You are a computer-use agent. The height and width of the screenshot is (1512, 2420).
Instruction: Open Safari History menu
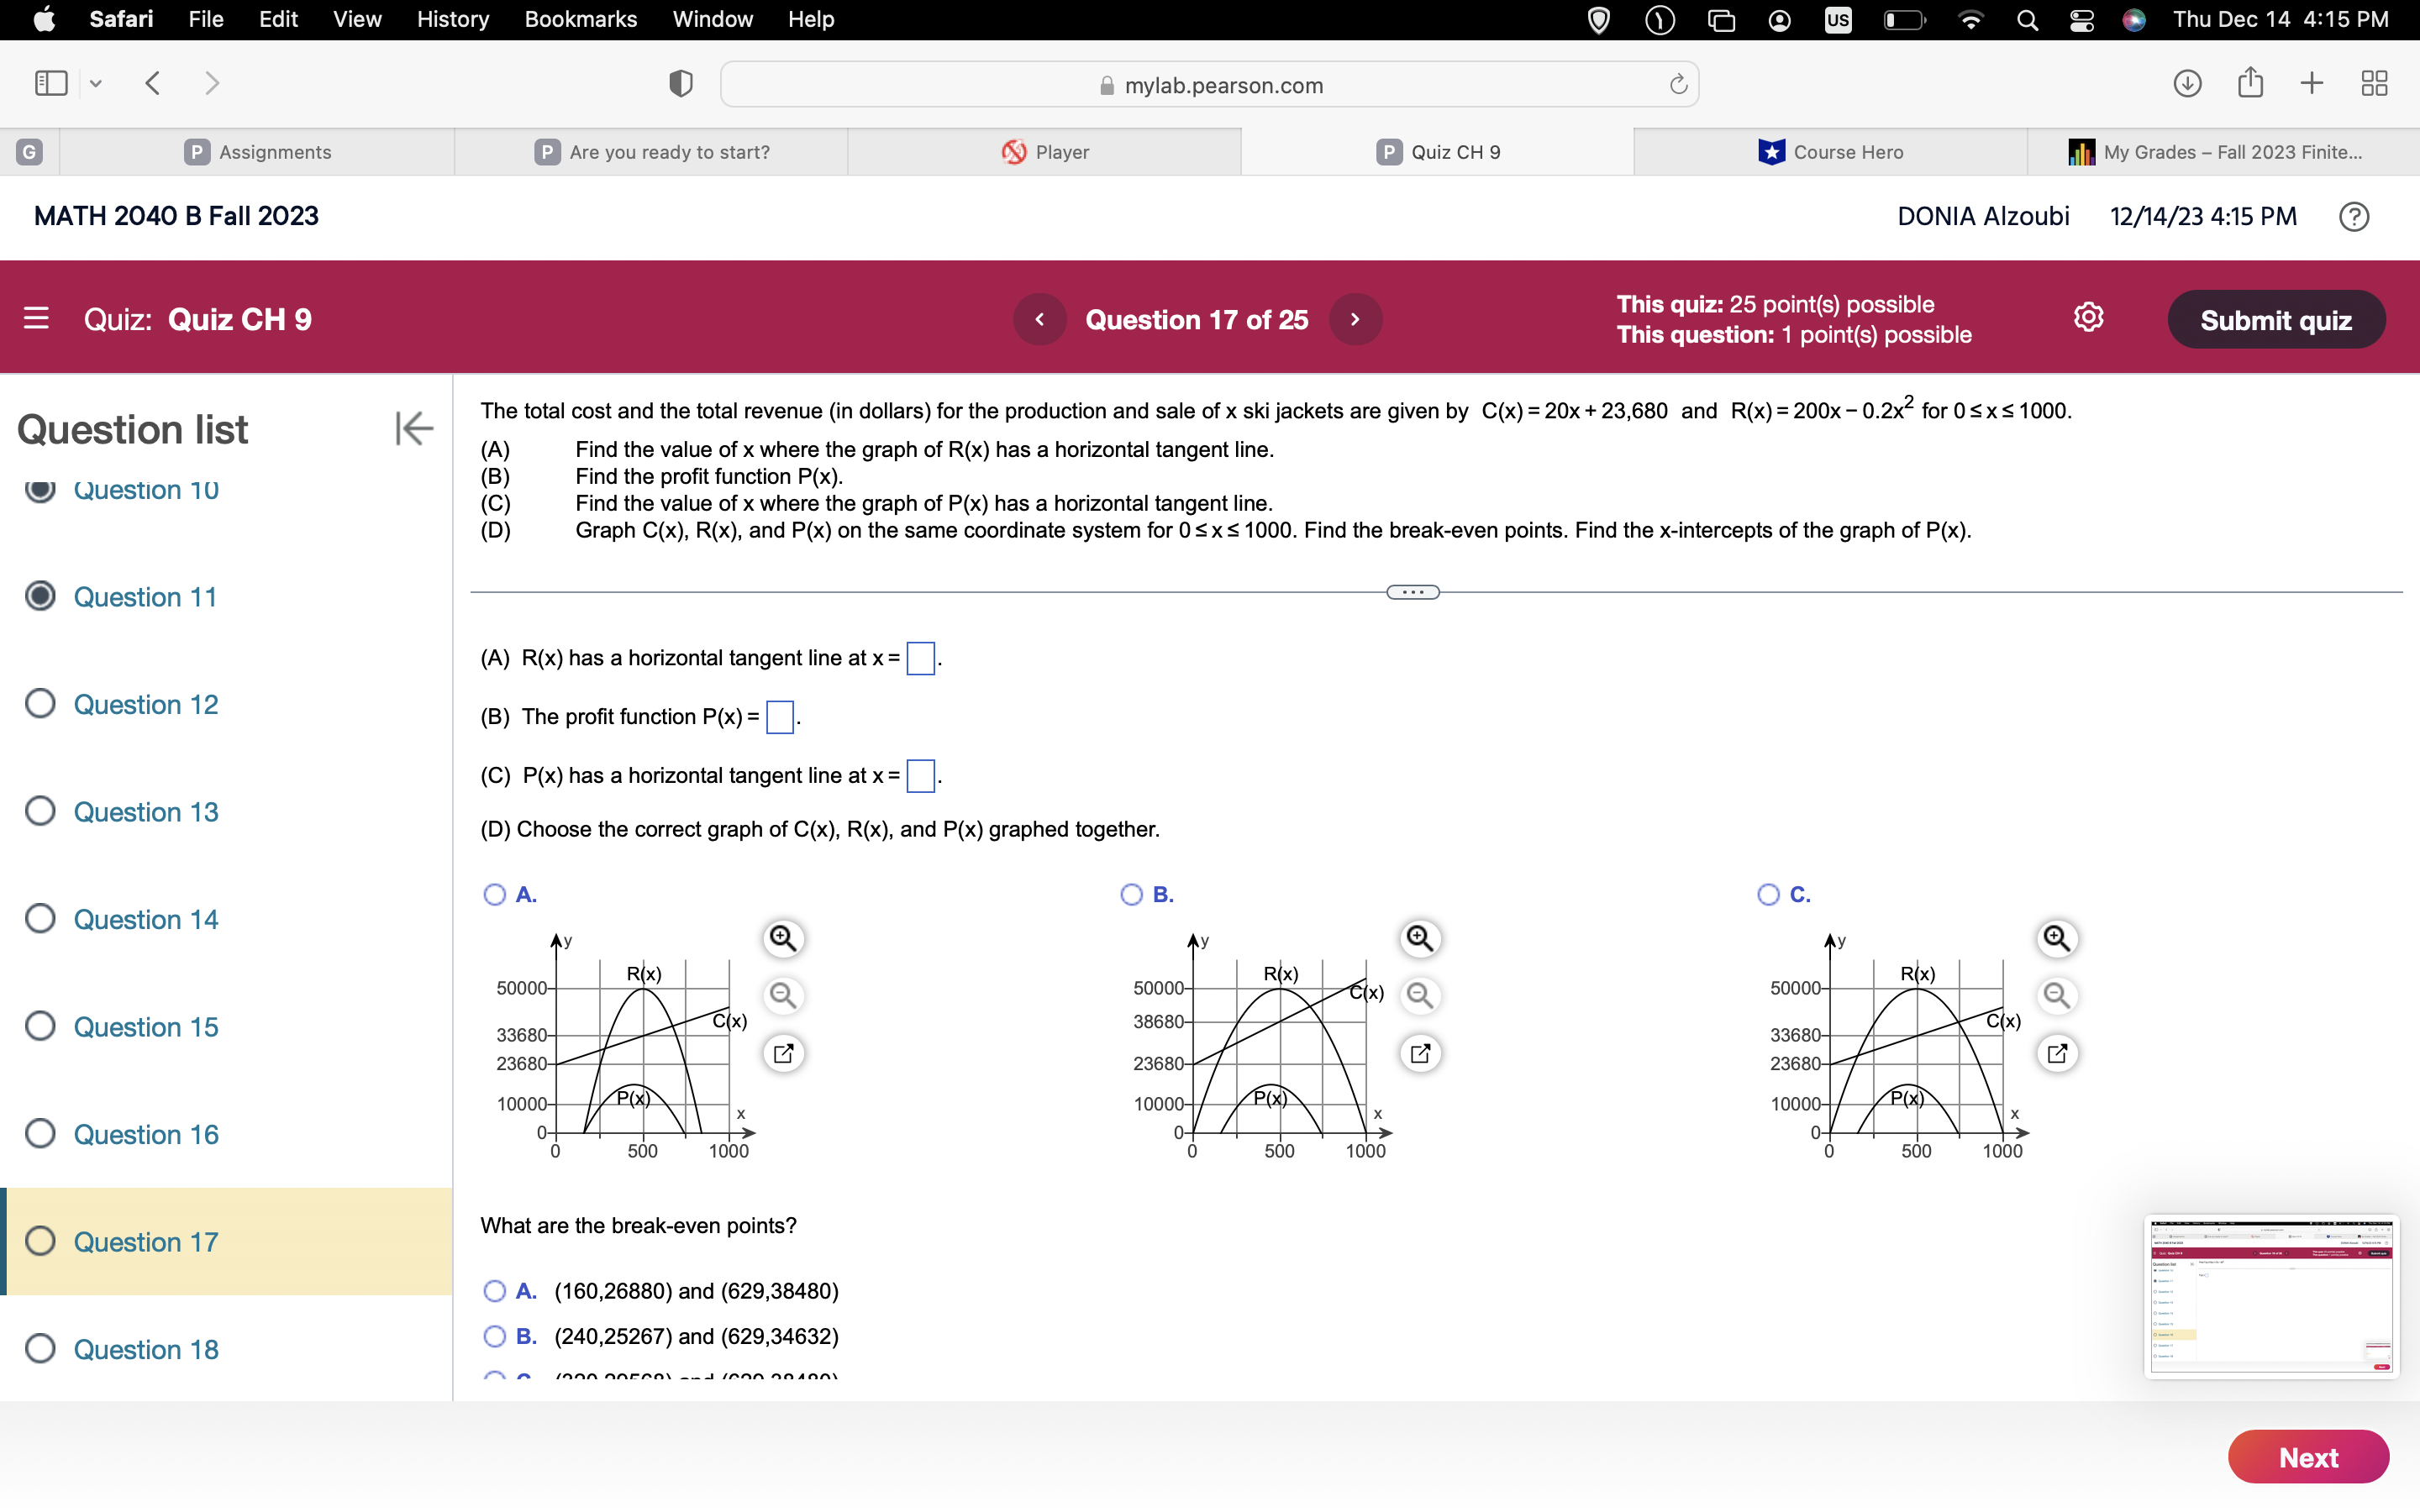tap(453, 20)
